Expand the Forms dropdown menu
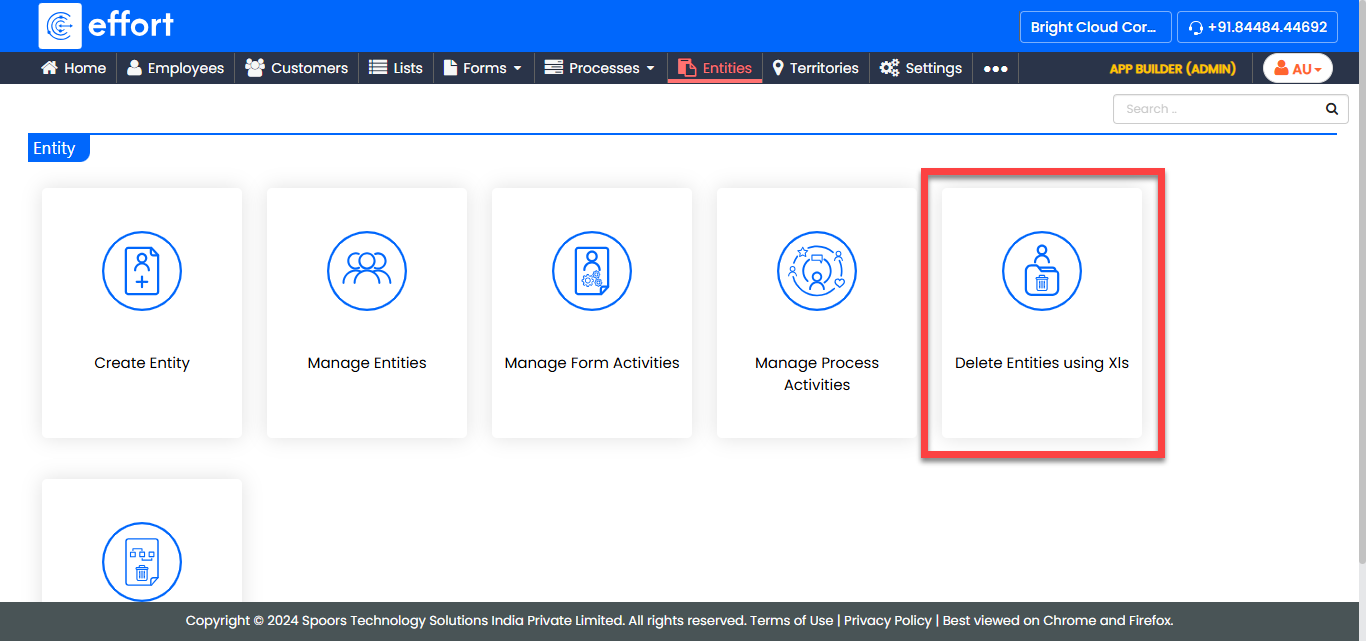The image size is (1366, 641). (483, 68)
